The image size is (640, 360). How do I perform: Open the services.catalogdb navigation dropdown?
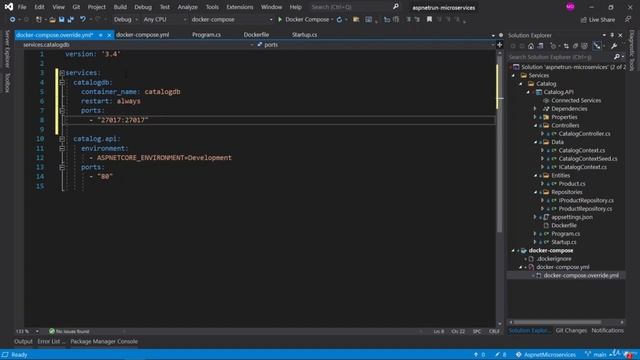pyautogui.click(x=138, y=45)
